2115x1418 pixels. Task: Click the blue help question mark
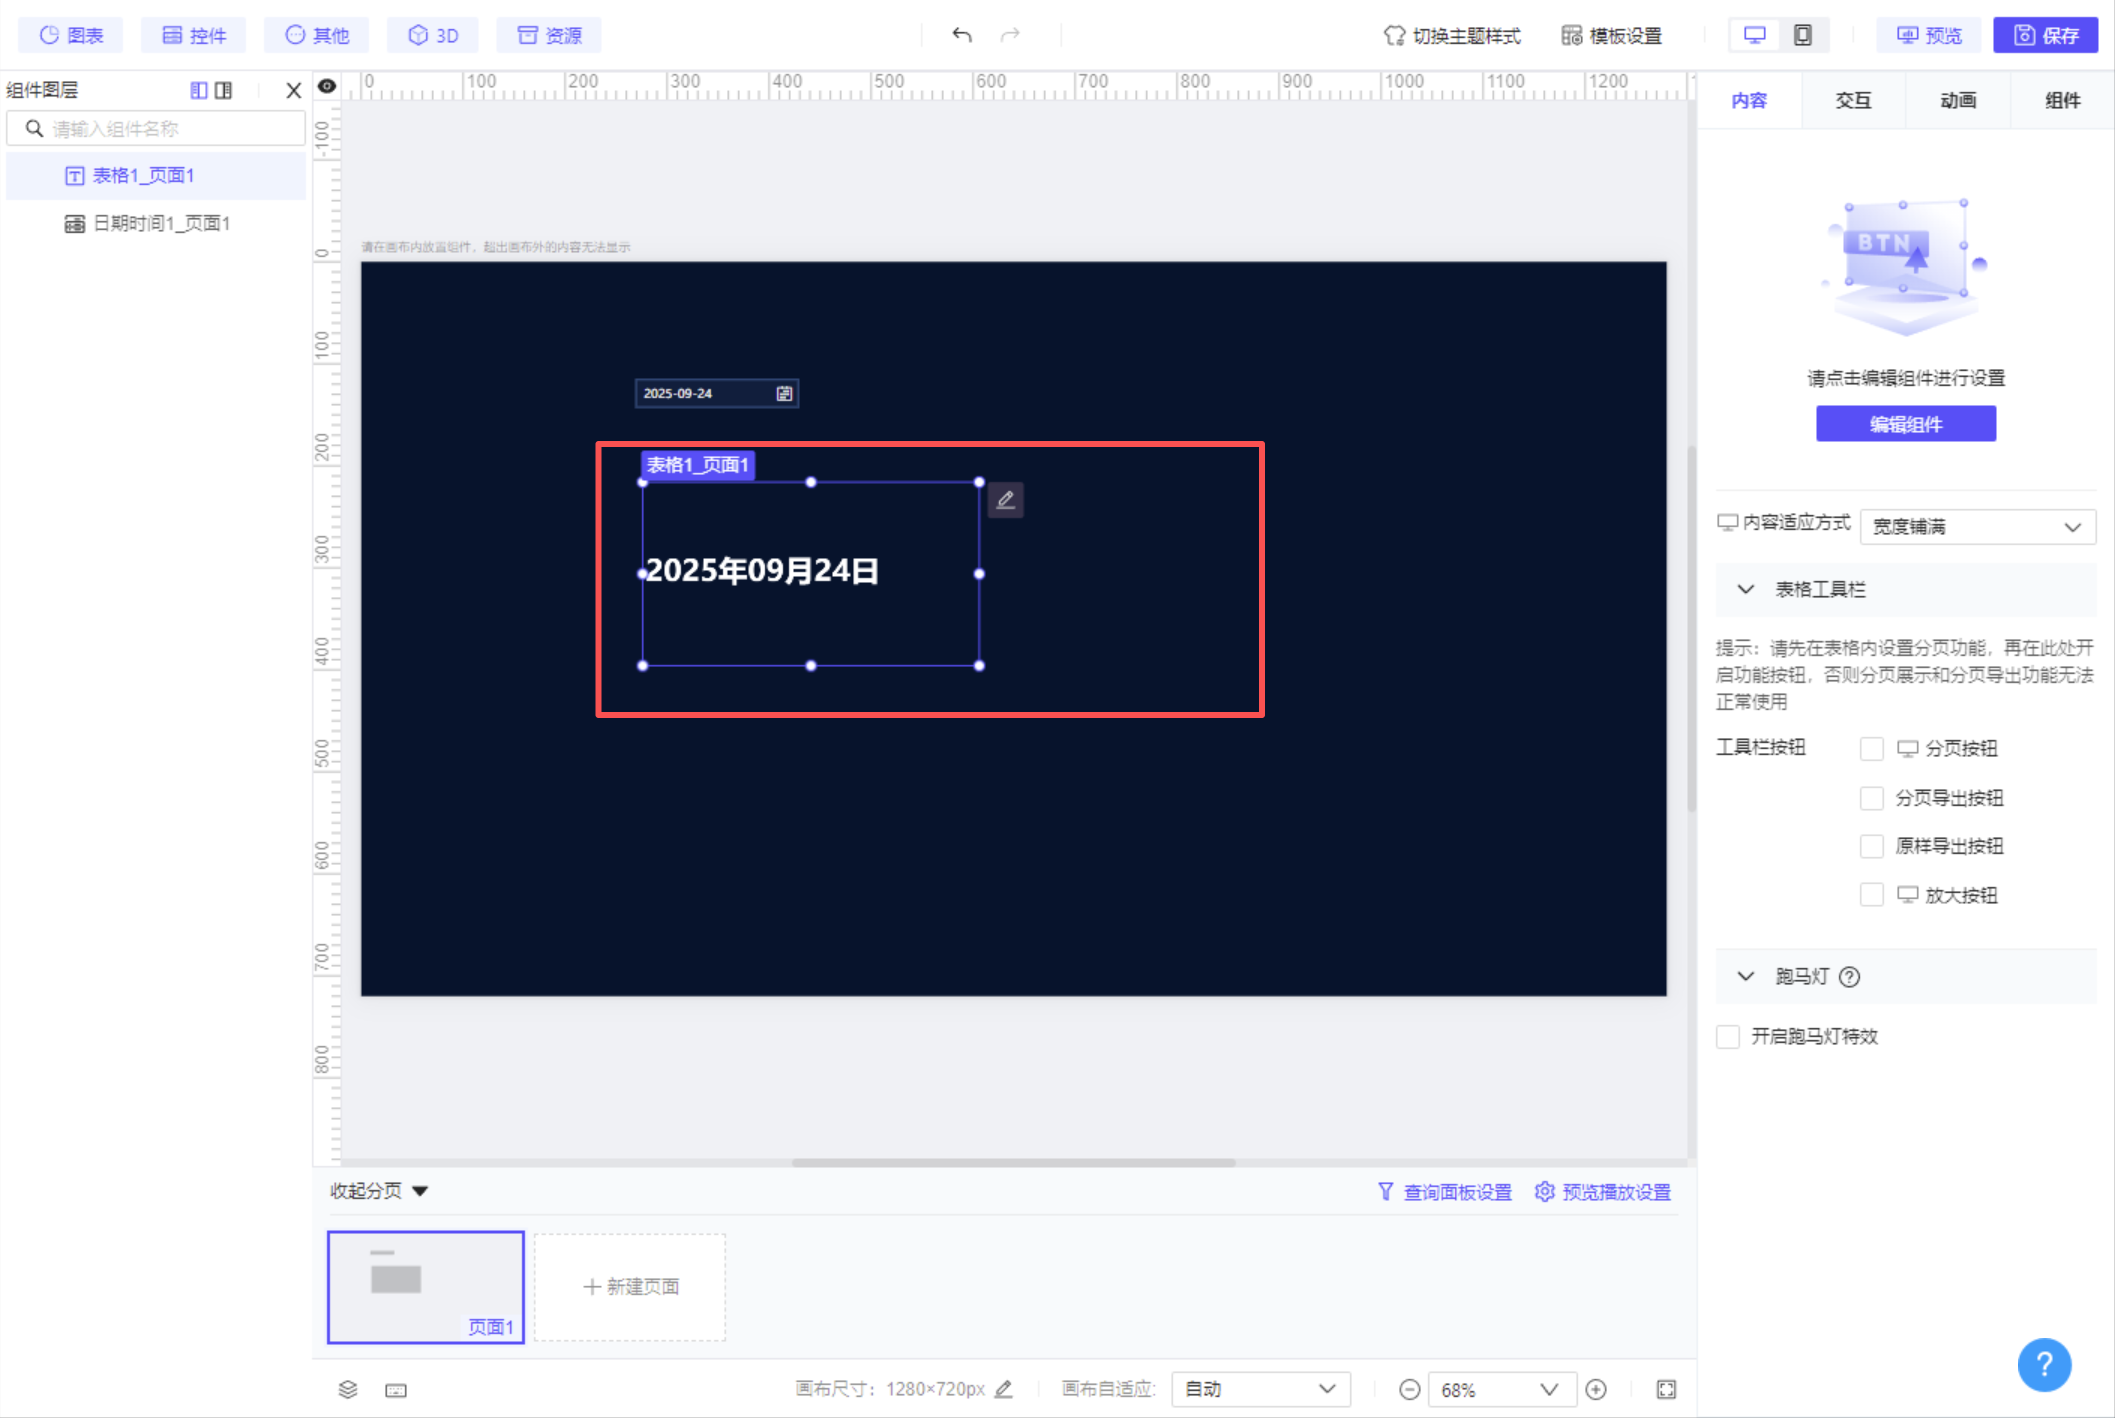point(2043,1364)
